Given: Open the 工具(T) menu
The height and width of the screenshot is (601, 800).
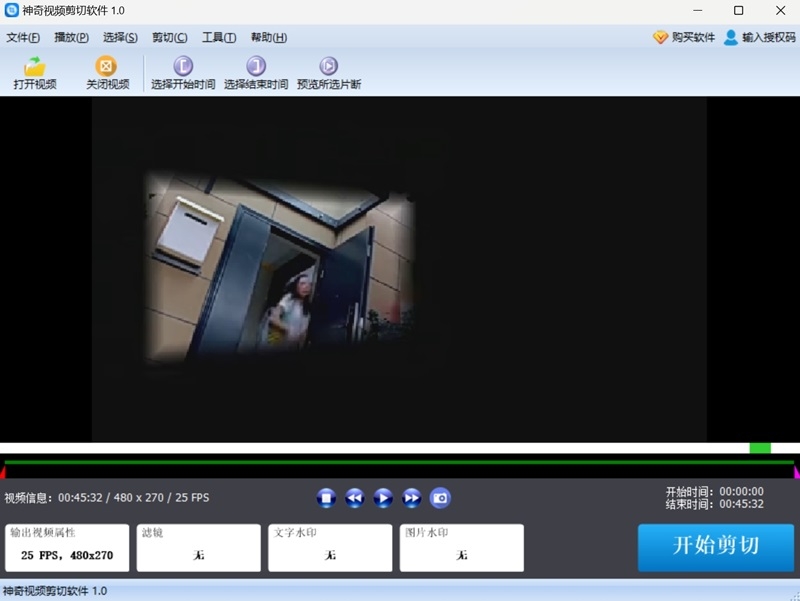Looking at the screenshot, I should (219, 37).
